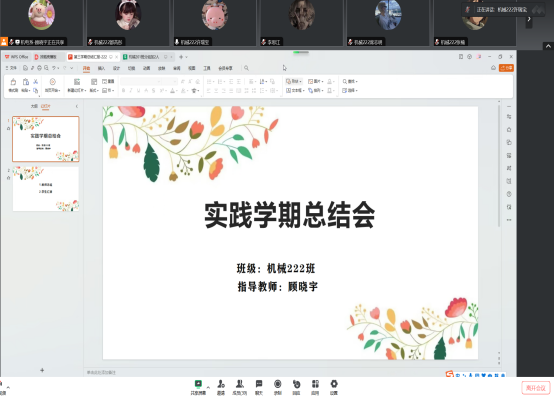Click the red leave meeting button
The image size is (554, 398).
[536, 388]
